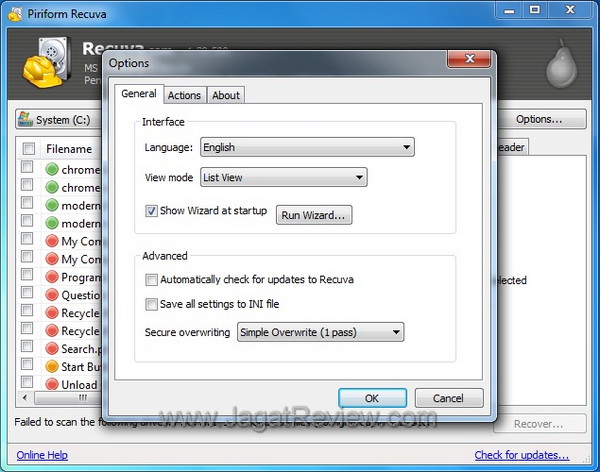Click the red status icon beside Program
This screenshot has height=472, width=600.
point(53,277)
